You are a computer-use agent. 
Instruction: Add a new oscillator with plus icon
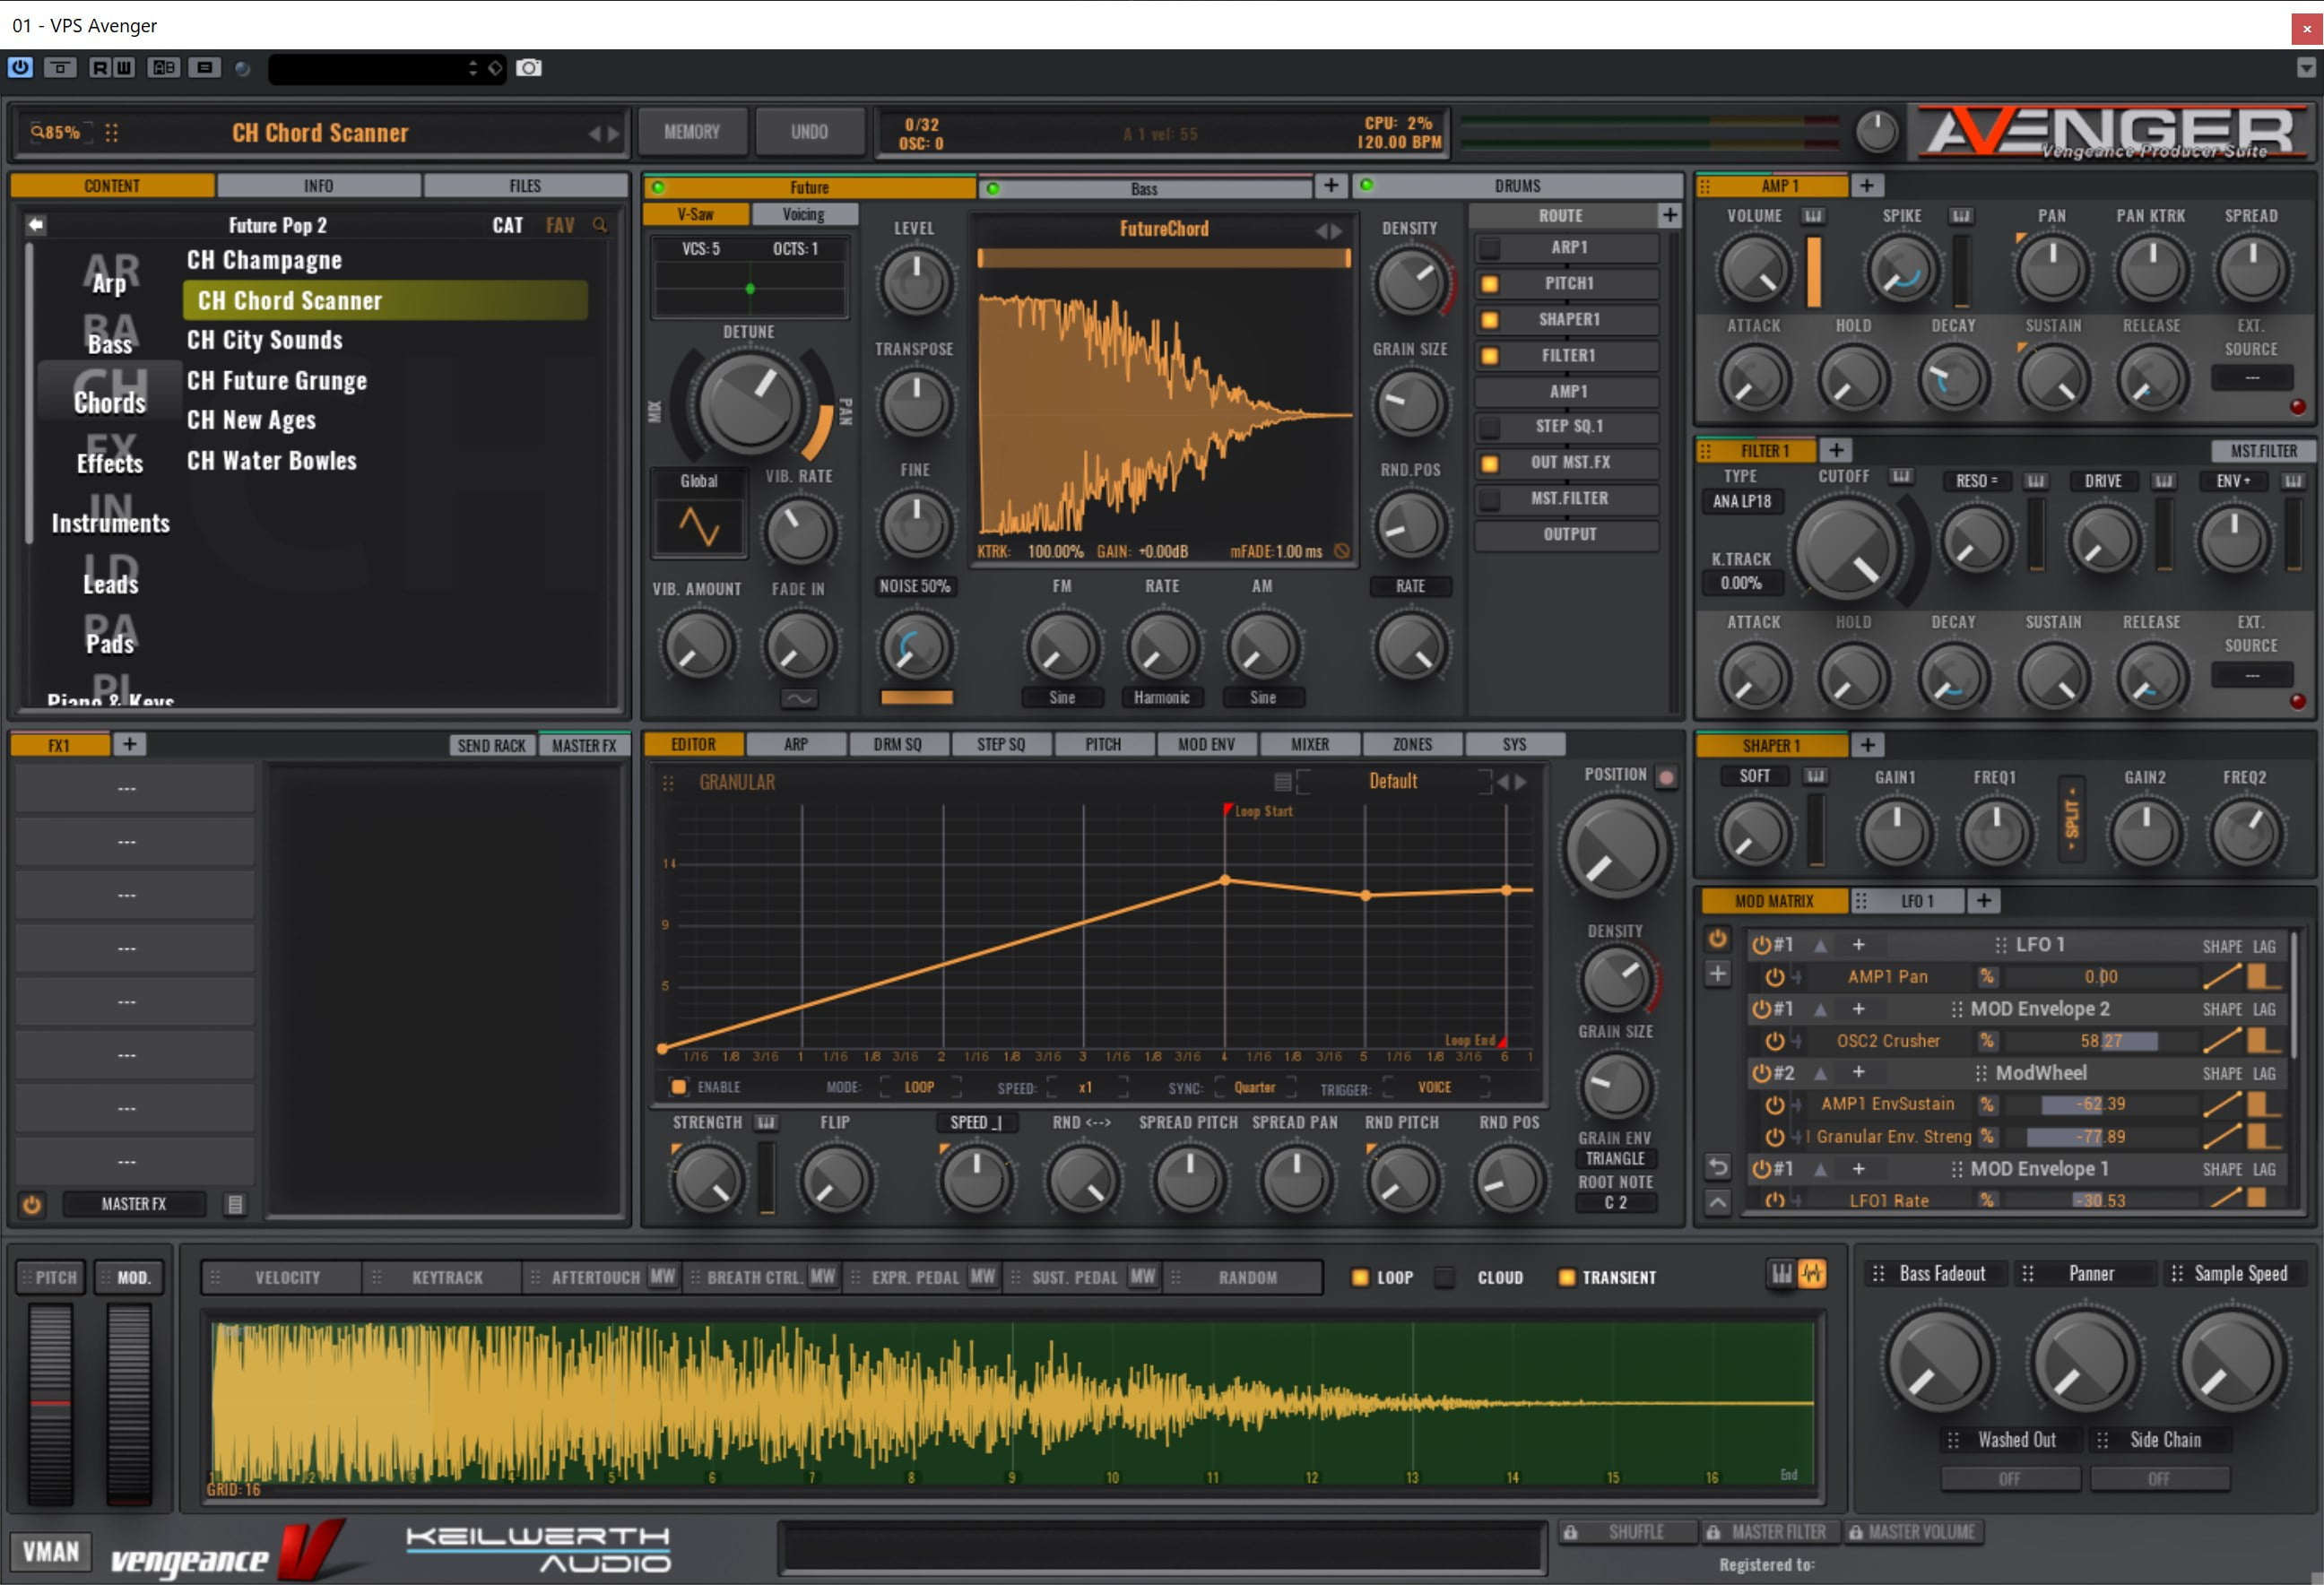pos(1331,186)
